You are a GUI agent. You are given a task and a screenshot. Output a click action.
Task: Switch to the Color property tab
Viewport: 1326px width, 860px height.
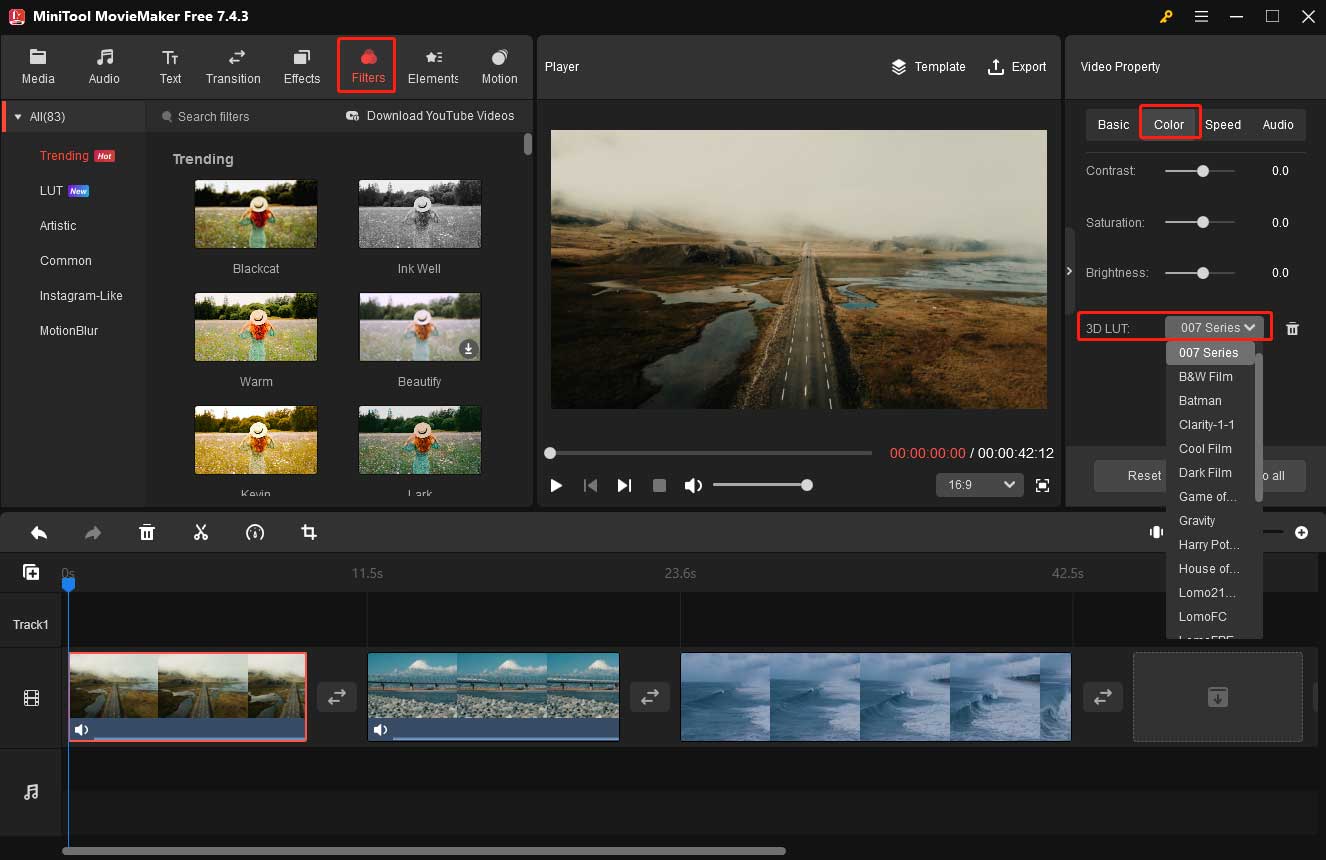[x=1169, y=124]
